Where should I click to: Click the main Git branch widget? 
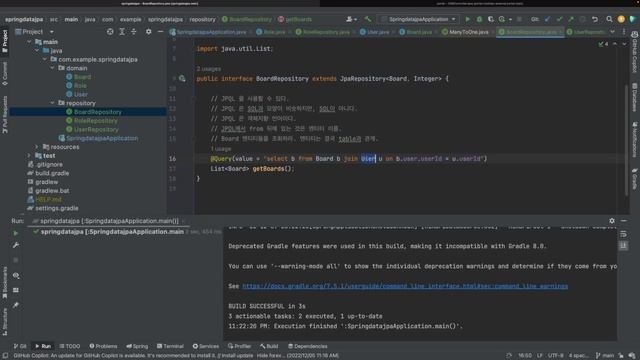605,356
